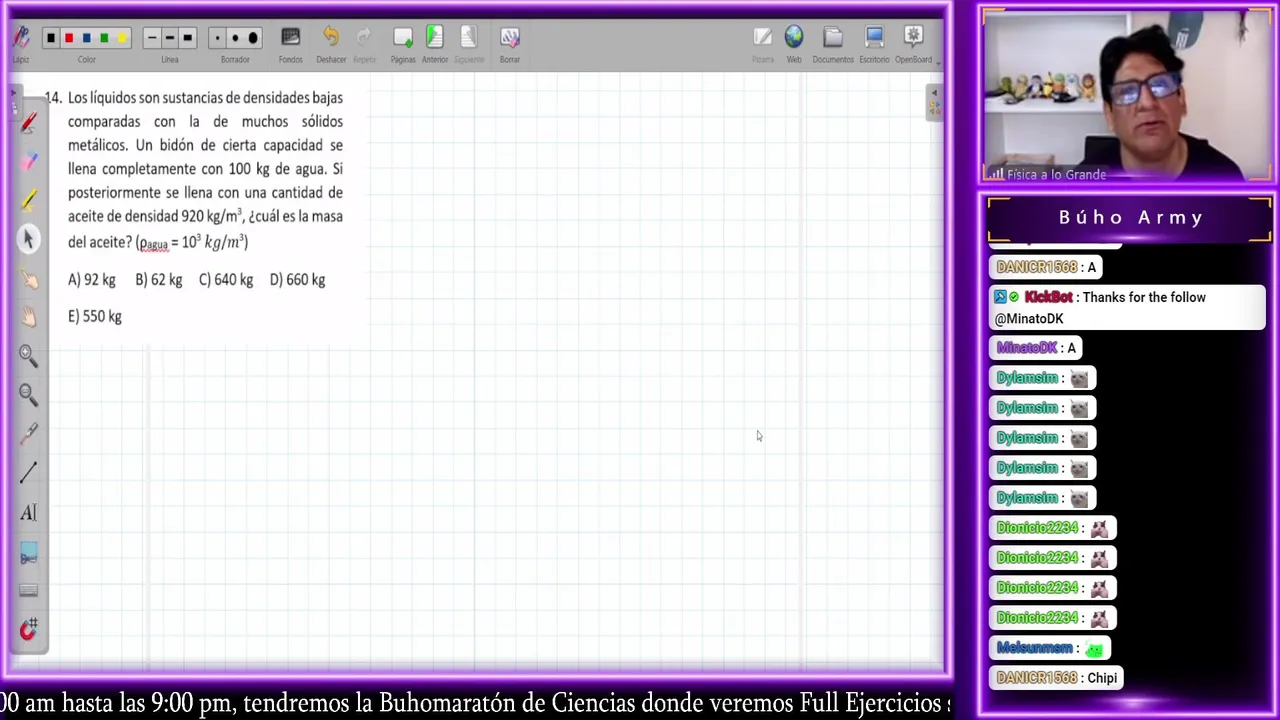Click answer option E) 550 kg
The height and width of the screenshot is (720, 1280).
(x=95, y=316)
